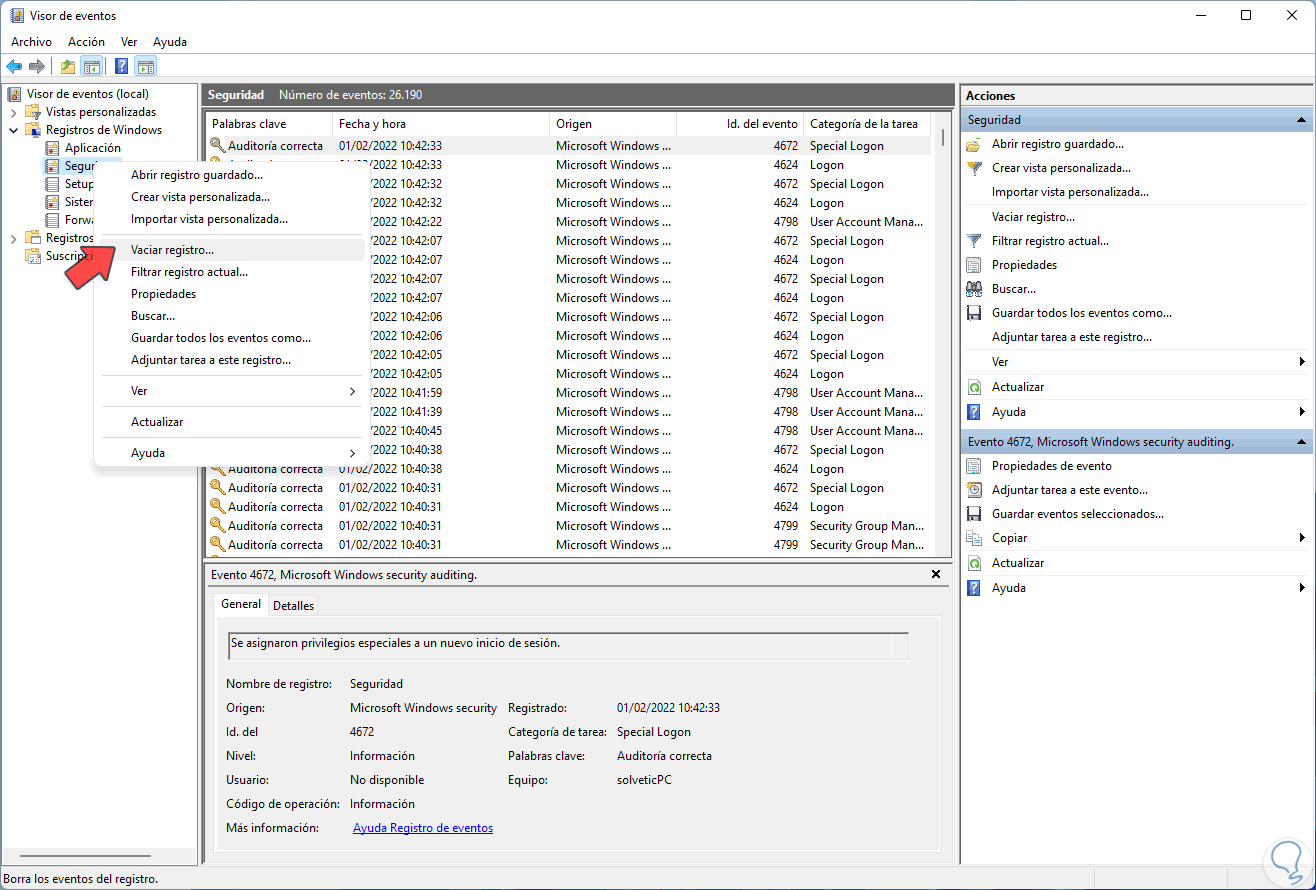Switch to the Detalles tab

click(293, 606)
